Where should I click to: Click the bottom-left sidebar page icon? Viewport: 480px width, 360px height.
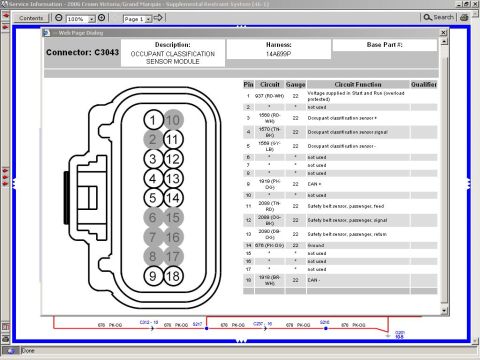tap(5, 326)
